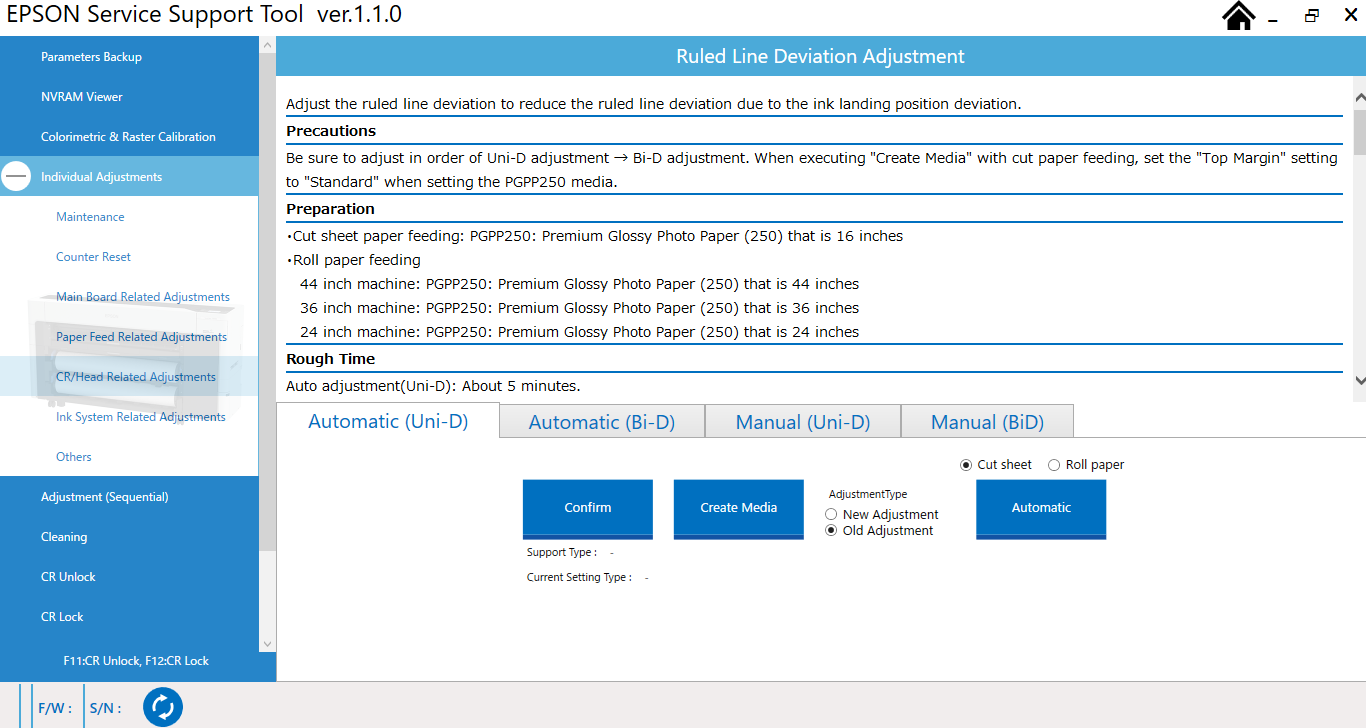The image size is (1366, 728).
Task: Click the Precautions heading
Action: (331, 131)
